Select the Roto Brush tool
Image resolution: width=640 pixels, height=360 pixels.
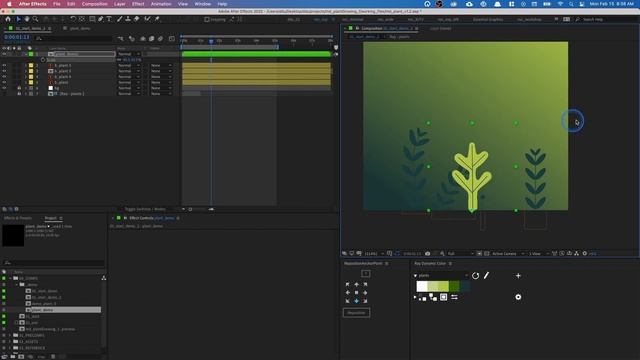[x=147, y=19]
